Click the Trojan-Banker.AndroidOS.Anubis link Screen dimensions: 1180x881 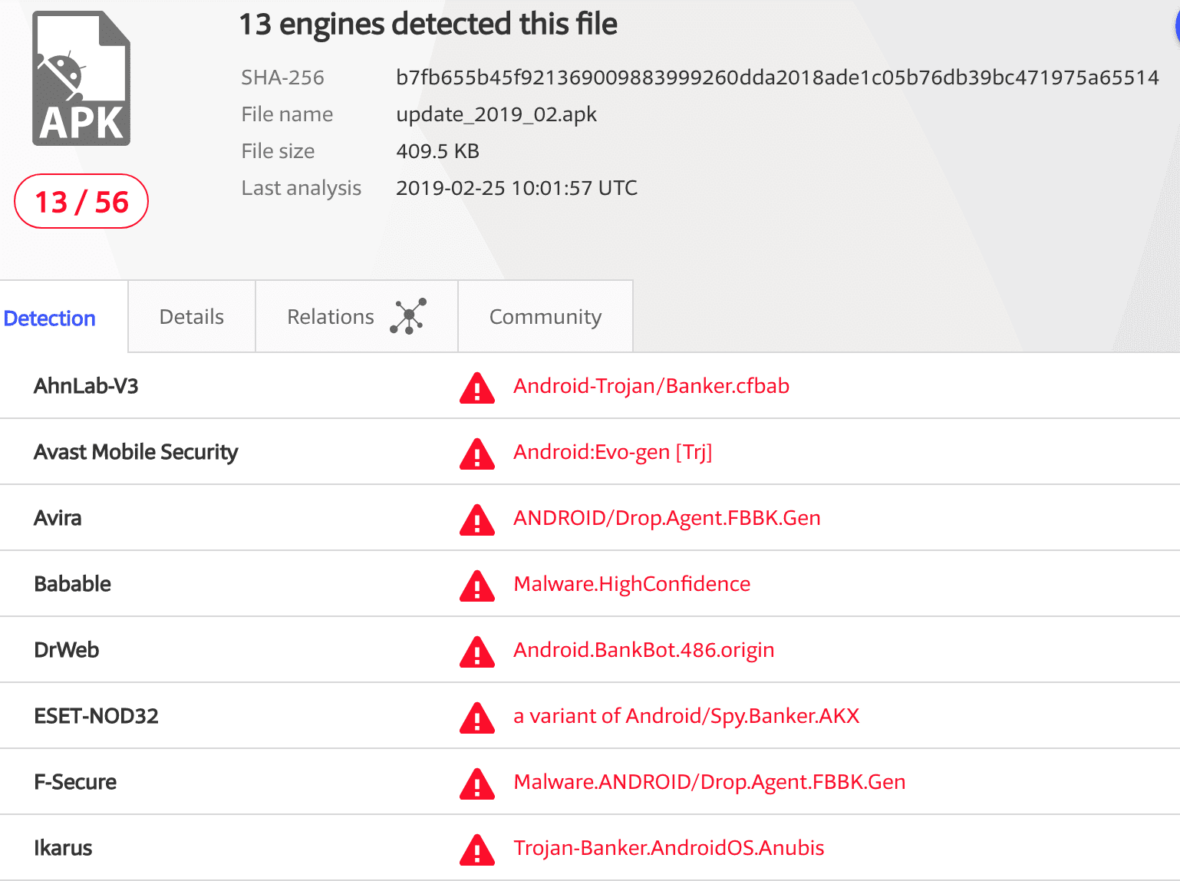669,847
